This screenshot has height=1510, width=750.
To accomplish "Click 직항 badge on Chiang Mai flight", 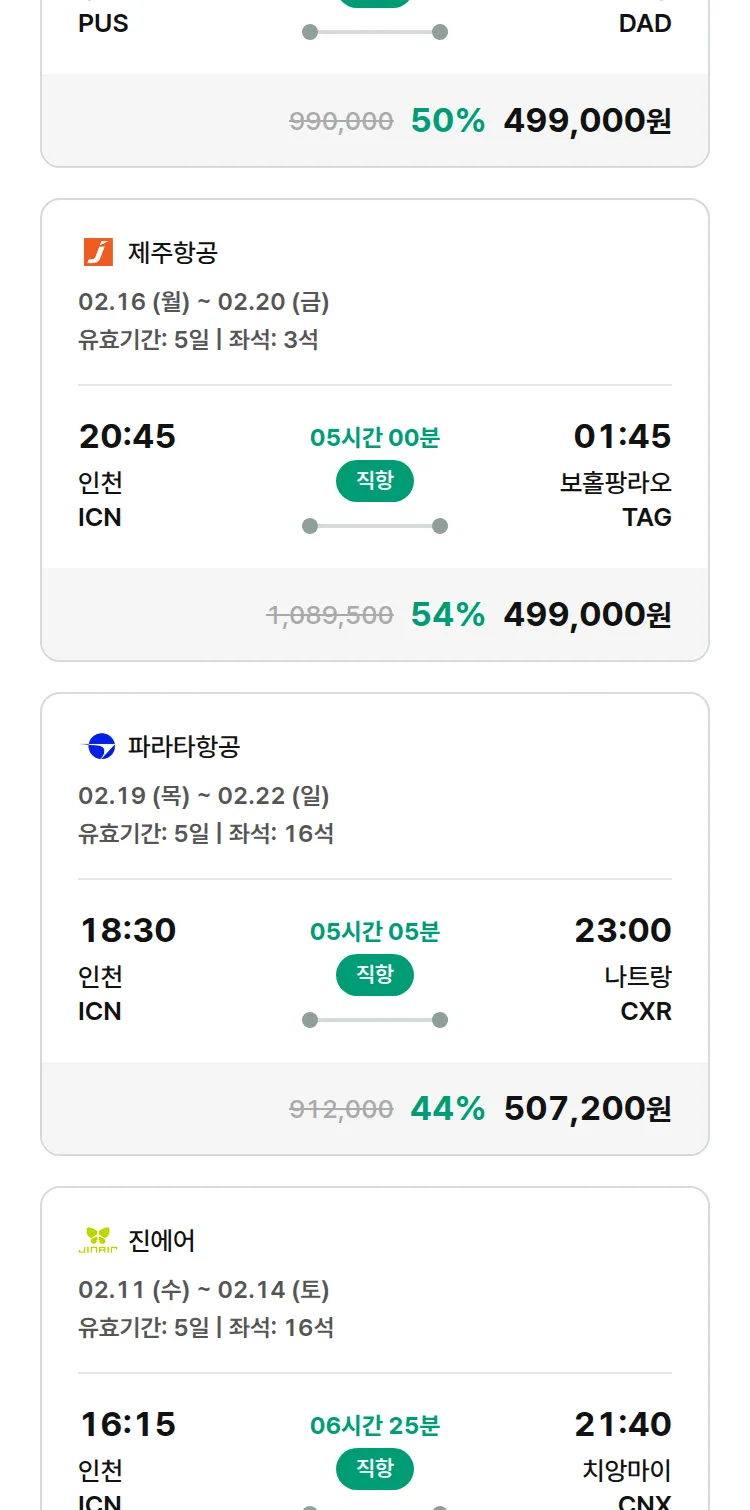I will pos(374,1469).
